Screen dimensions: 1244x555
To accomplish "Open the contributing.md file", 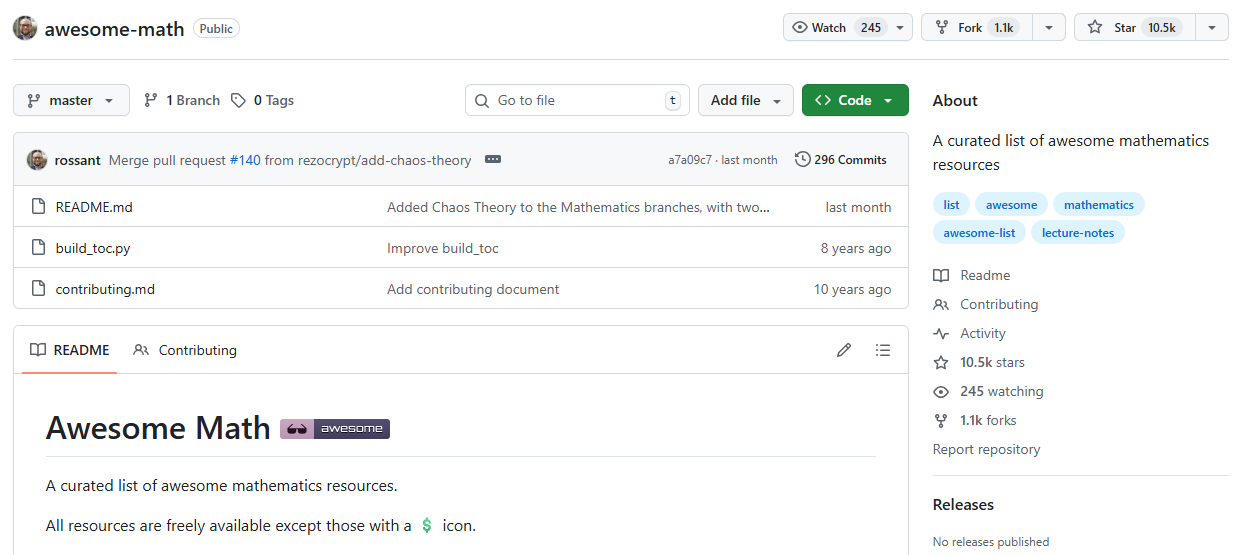I will pyautogui.click(x=105, y=289).
